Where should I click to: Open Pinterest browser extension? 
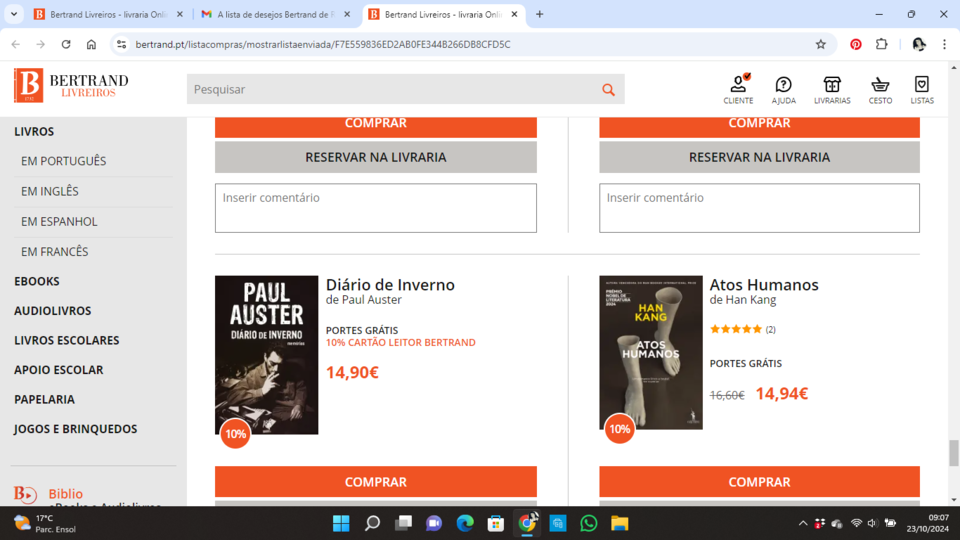[856, 44]
